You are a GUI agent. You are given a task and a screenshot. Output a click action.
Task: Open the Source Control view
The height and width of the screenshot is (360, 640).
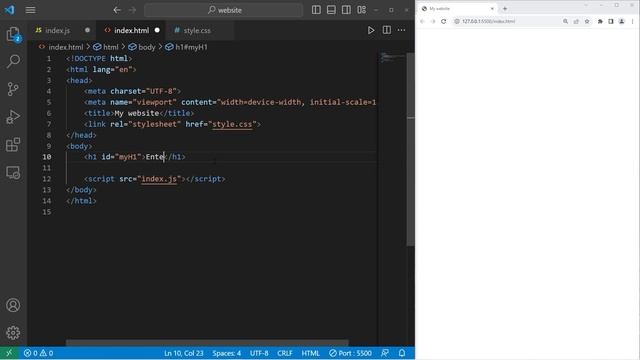(13, 89)
